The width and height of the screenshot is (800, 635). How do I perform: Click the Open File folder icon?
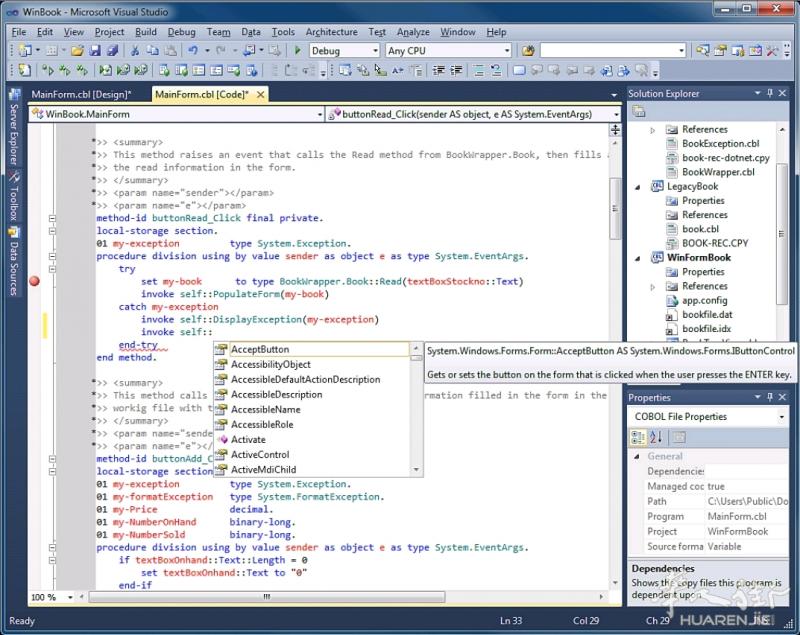77,50
